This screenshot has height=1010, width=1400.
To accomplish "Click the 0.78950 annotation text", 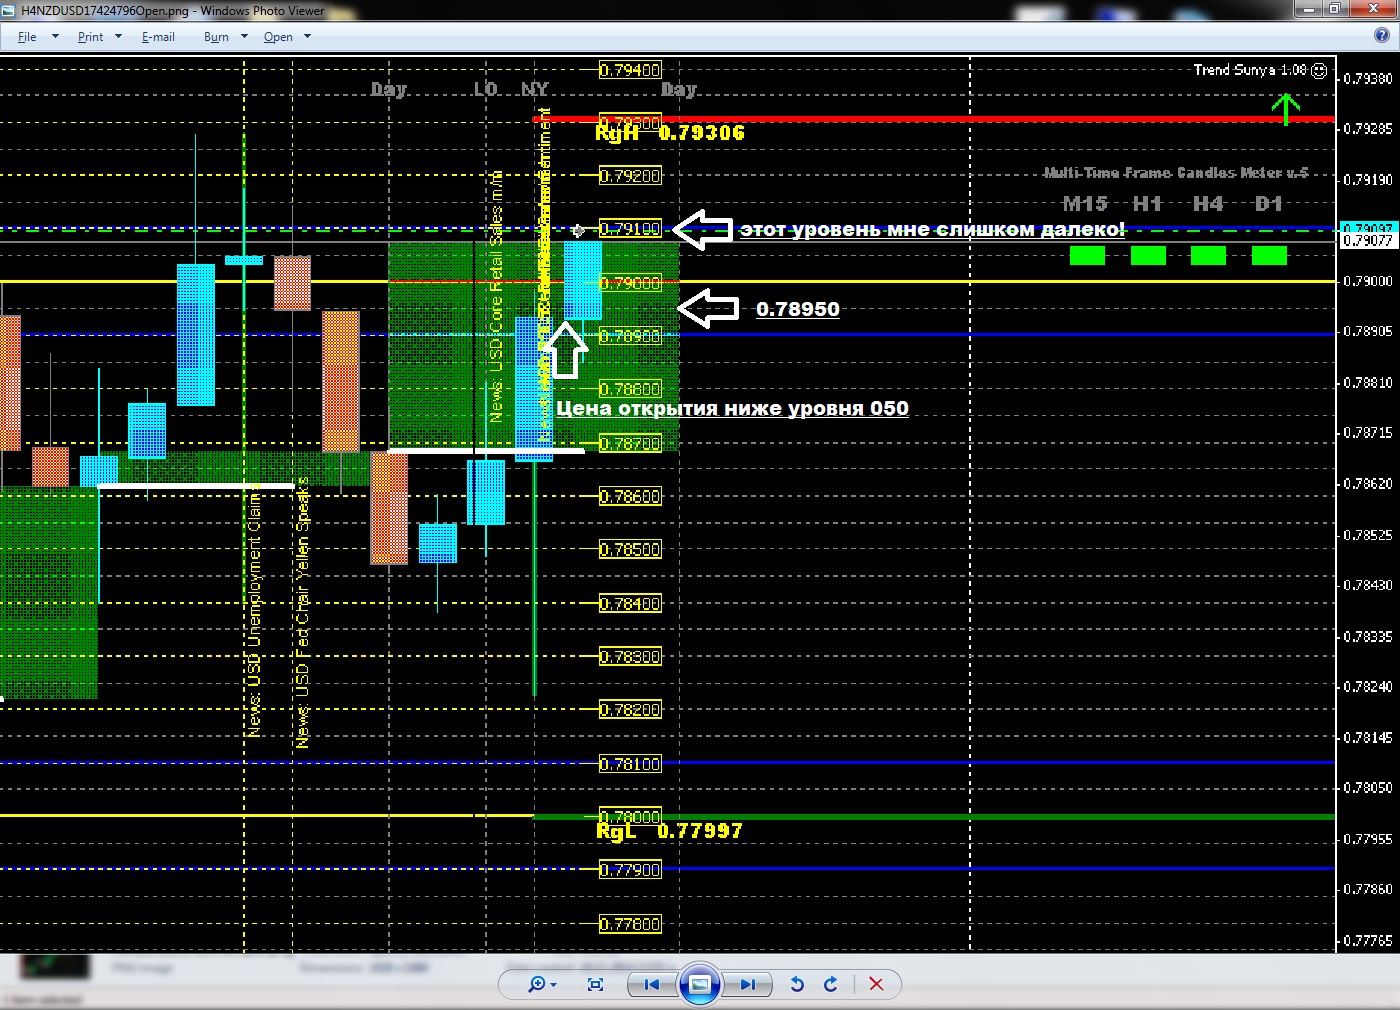I will click(798, 309).
